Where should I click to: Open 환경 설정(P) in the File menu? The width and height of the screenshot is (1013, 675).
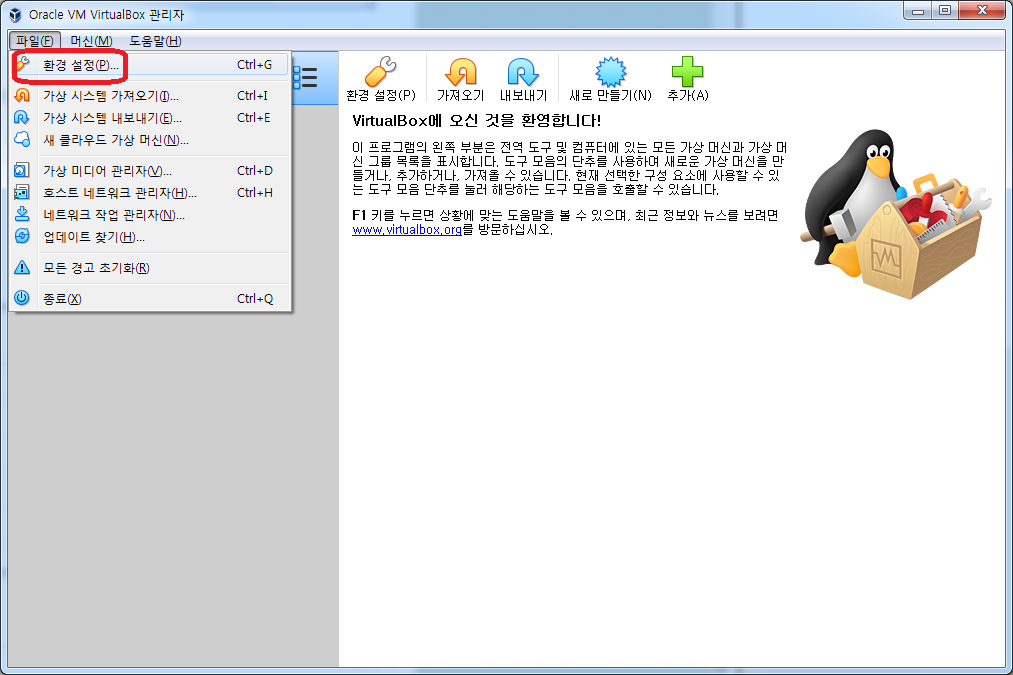tap(150, 65)
